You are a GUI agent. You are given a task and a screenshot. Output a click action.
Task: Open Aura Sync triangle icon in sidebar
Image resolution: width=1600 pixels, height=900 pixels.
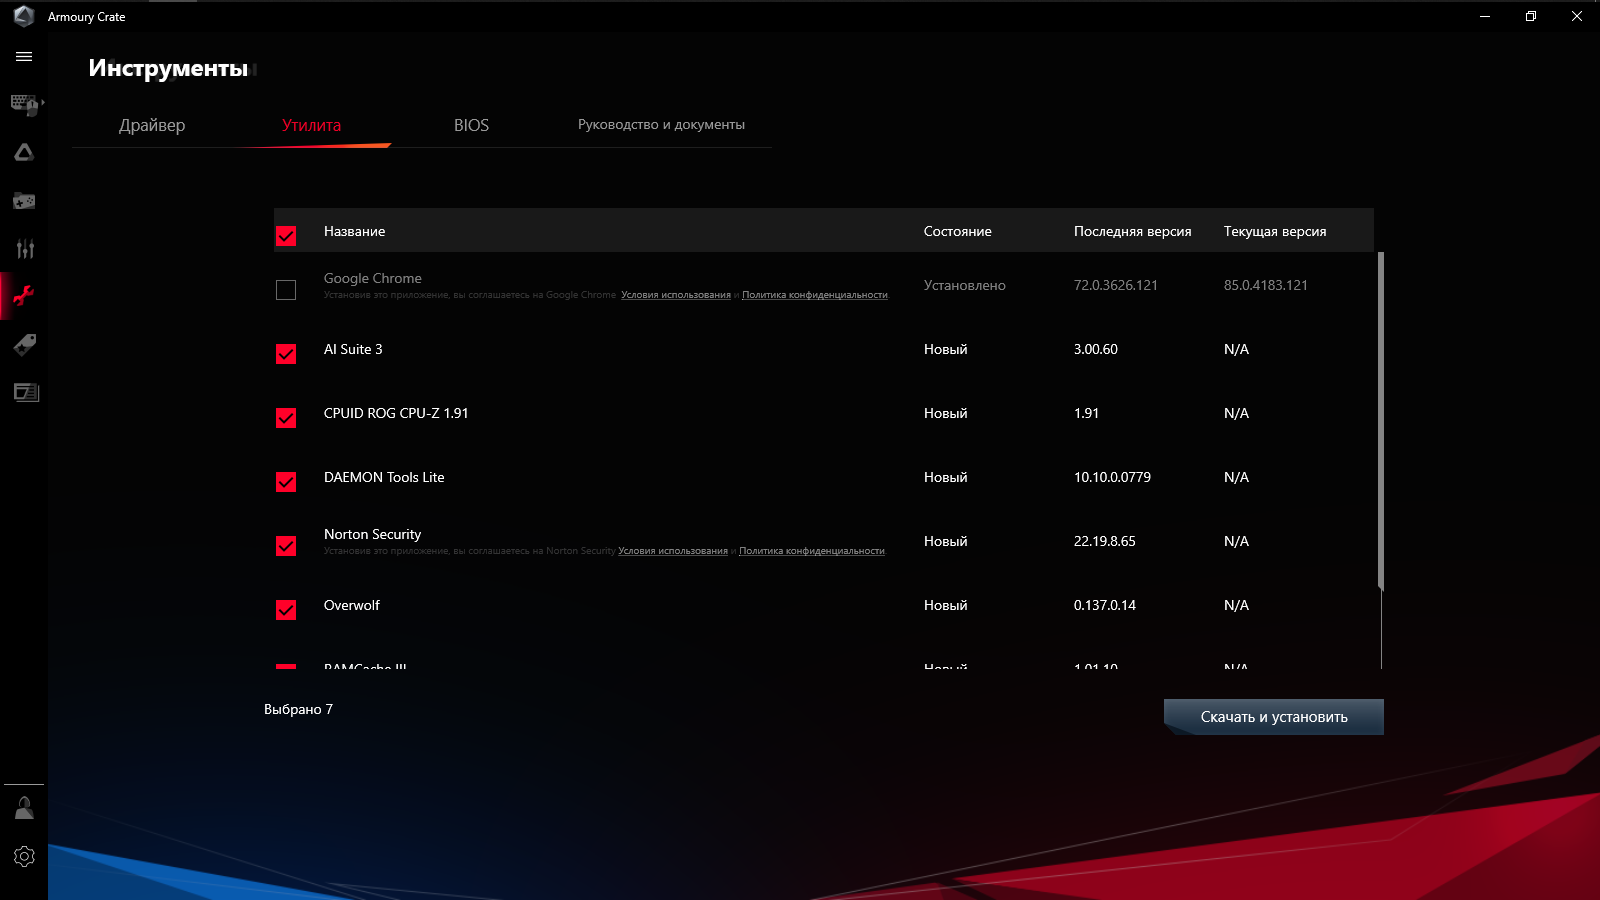(24, 152)
